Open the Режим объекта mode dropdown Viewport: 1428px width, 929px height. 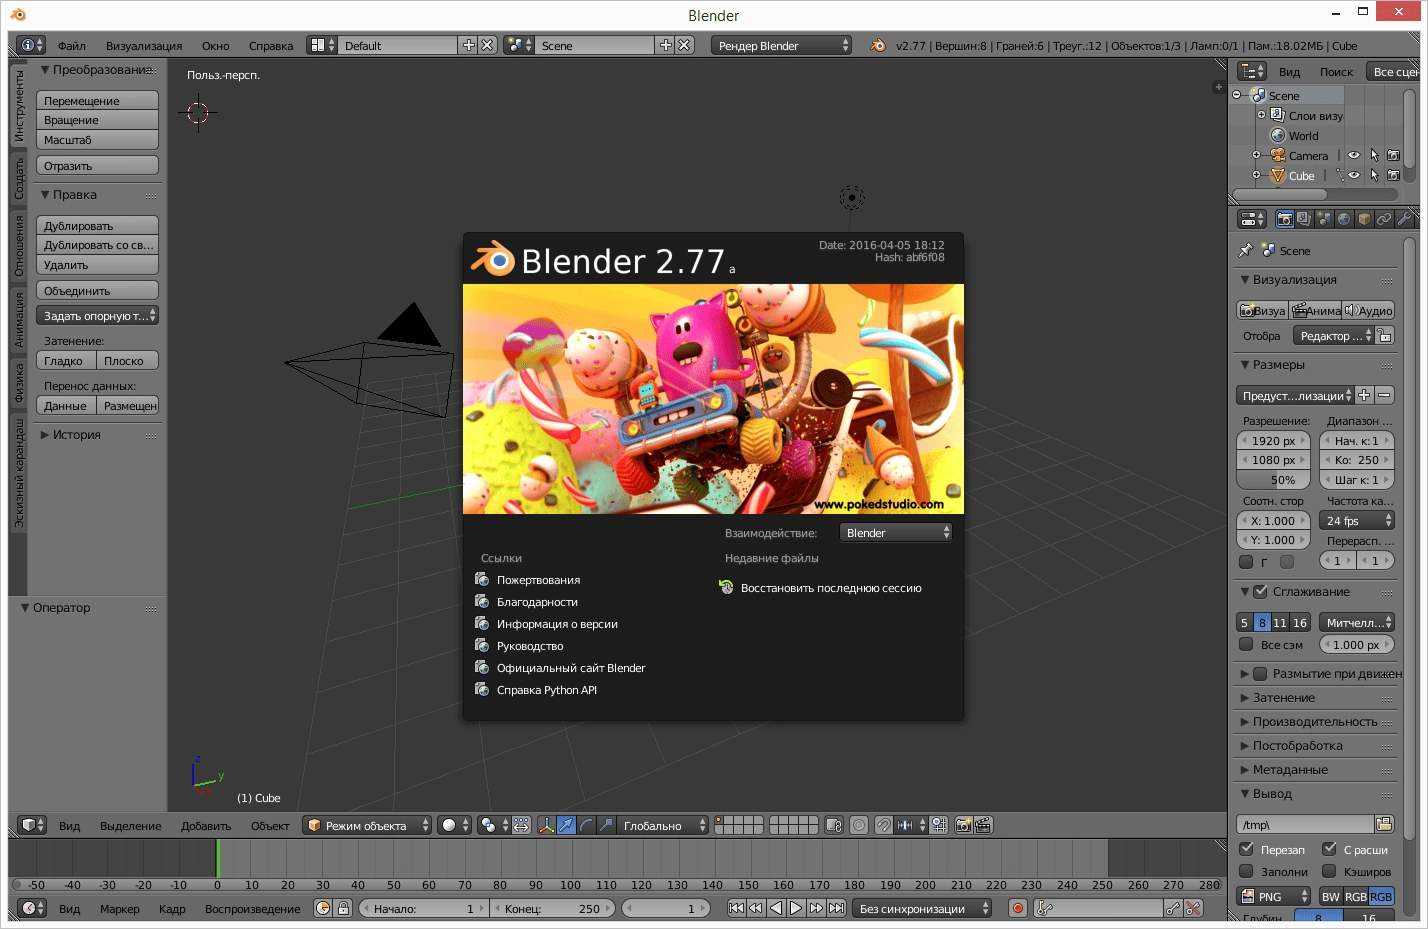[367, 825]
